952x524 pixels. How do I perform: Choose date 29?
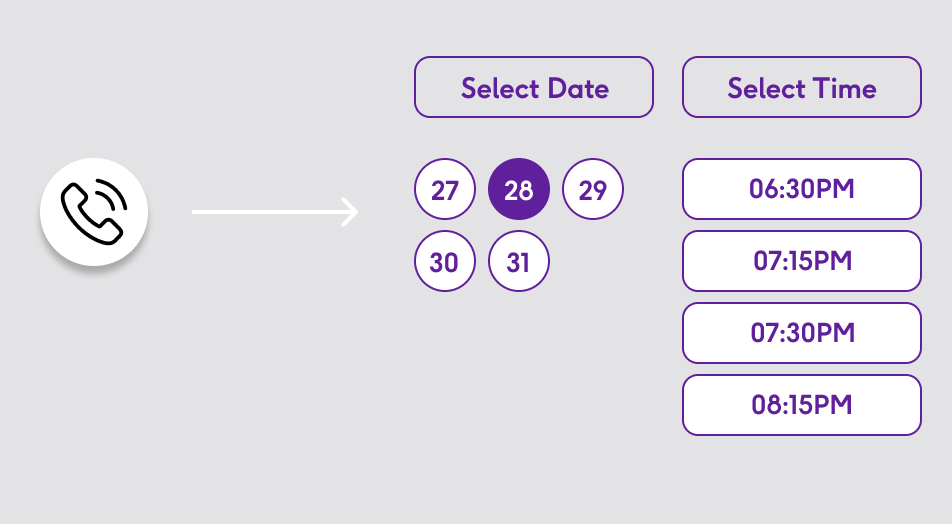(x=593, y=189)
